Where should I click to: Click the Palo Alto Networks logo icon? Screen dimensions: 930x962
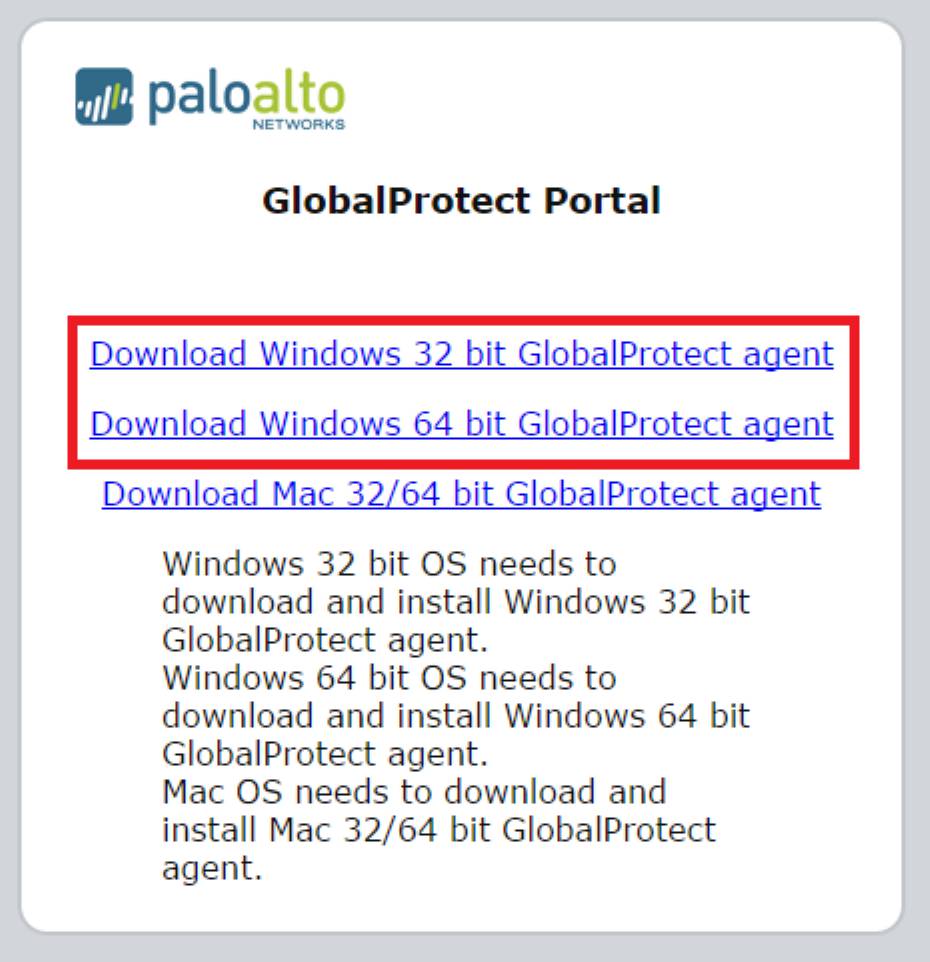click(104, 96)
